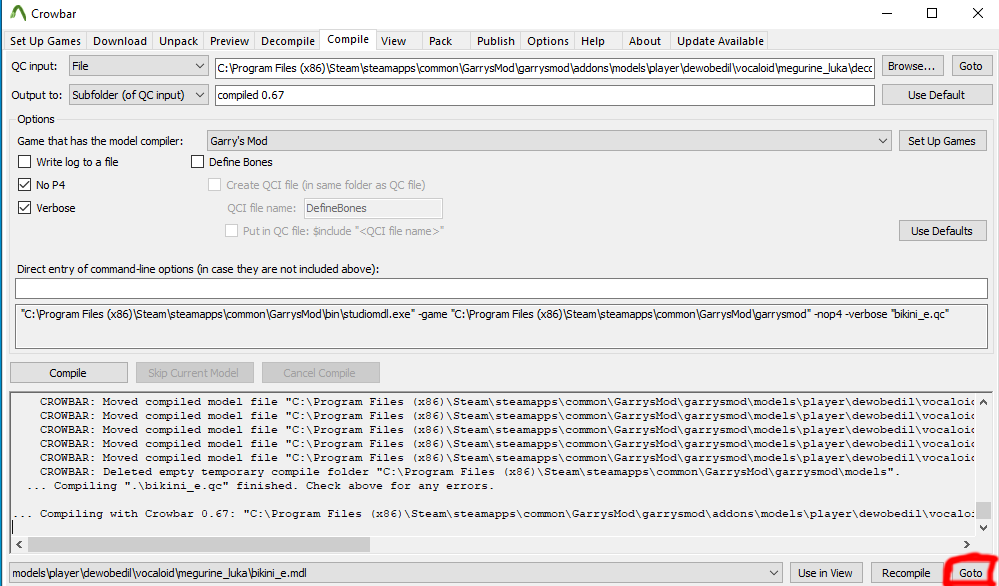Open the Publish tab
Image resolution: width=999 pixels, height=586 pixels.
[x=496, y=41]
